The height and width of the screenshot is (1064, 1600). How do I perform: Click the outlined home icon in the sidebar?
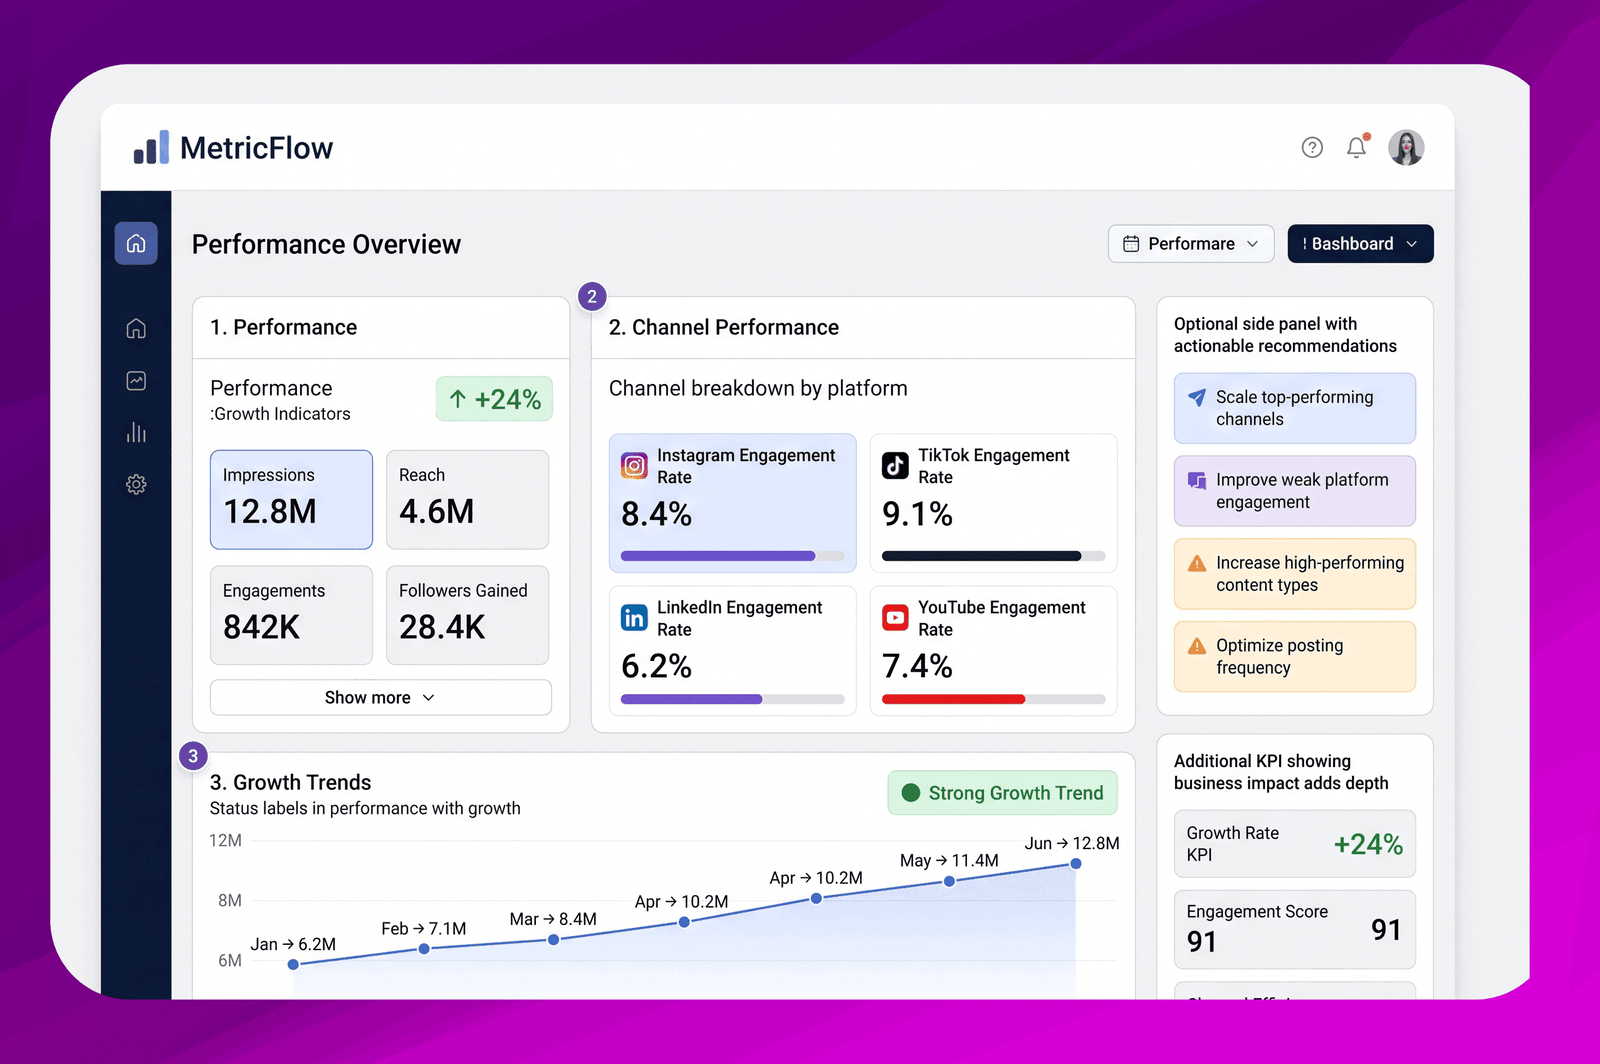136,328
